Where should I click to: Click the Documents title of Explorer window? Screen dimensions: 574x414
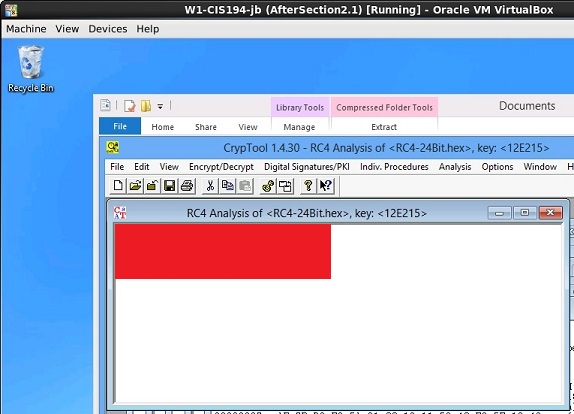[x=527, y=106]
